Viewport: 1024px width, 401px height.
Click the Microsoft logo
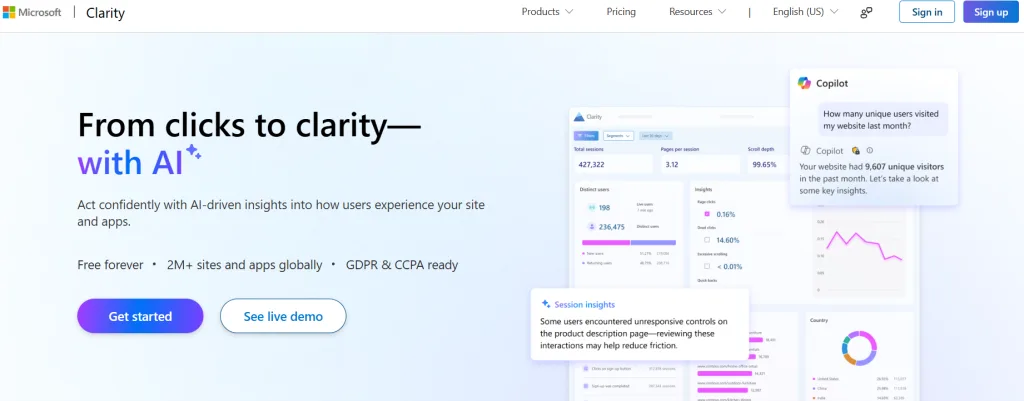(32, 12)
